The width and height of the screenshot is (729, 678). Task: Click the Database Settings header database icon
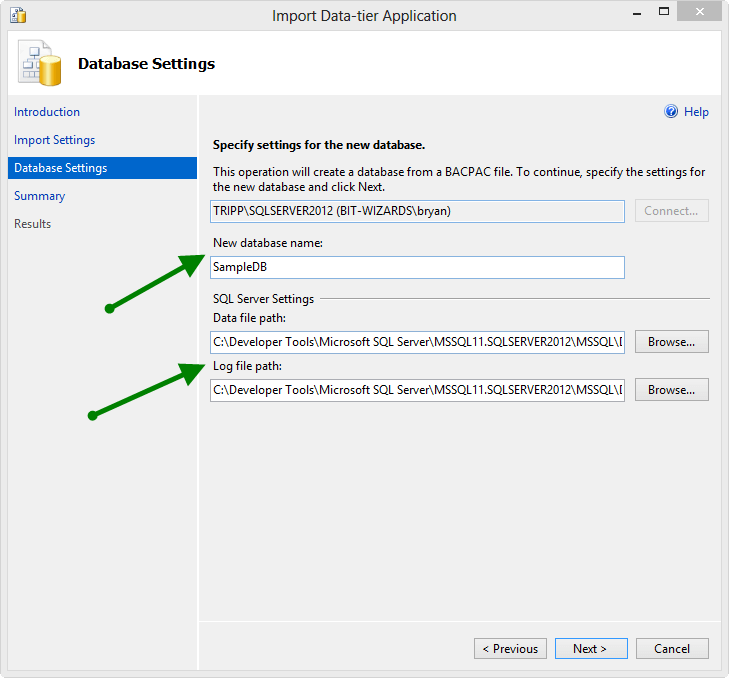(40, 63)
